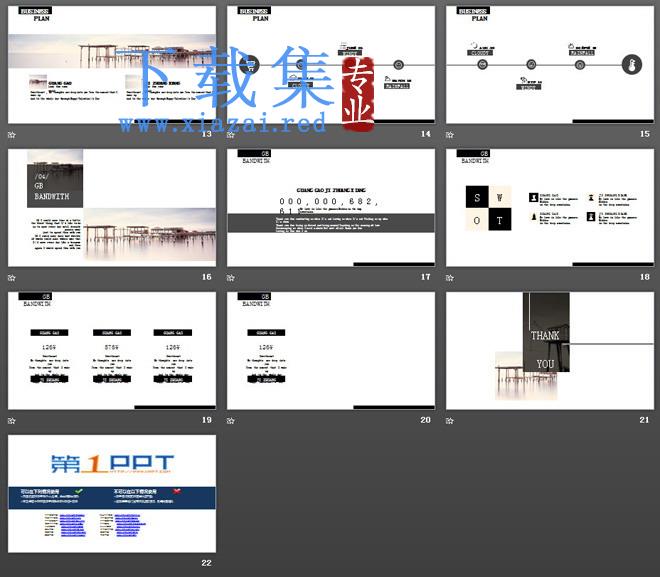Click slide number 19 label

(206, 420)
